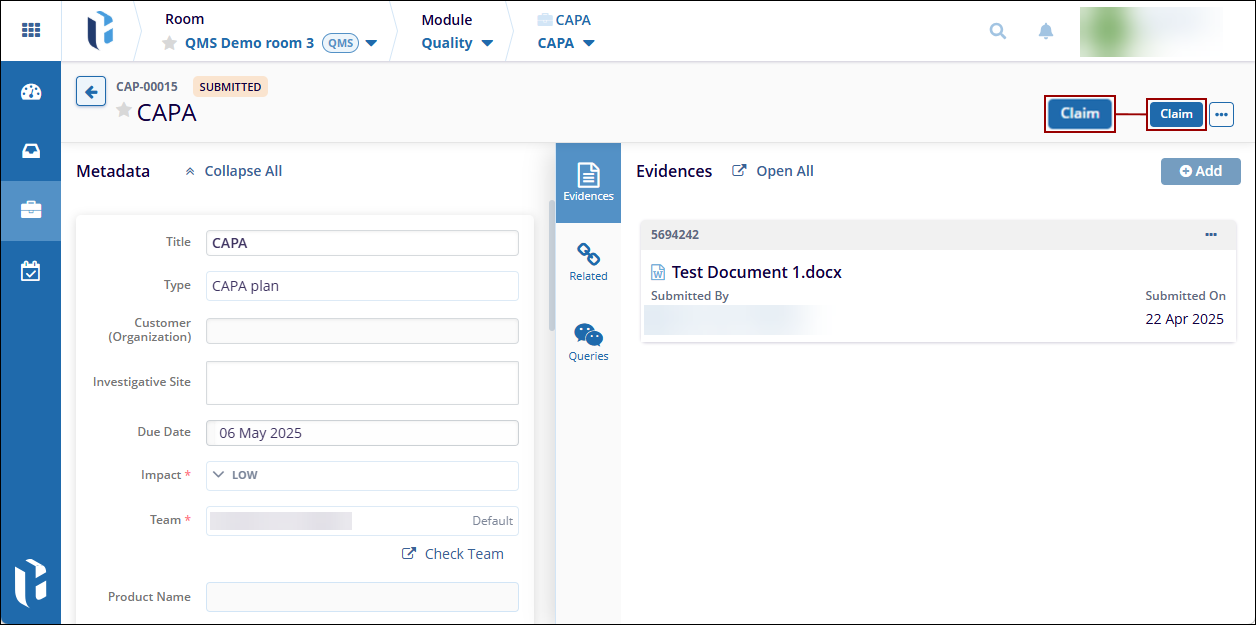
Task: Click the Add evidence button
Action: click(x=1200, y=171)
